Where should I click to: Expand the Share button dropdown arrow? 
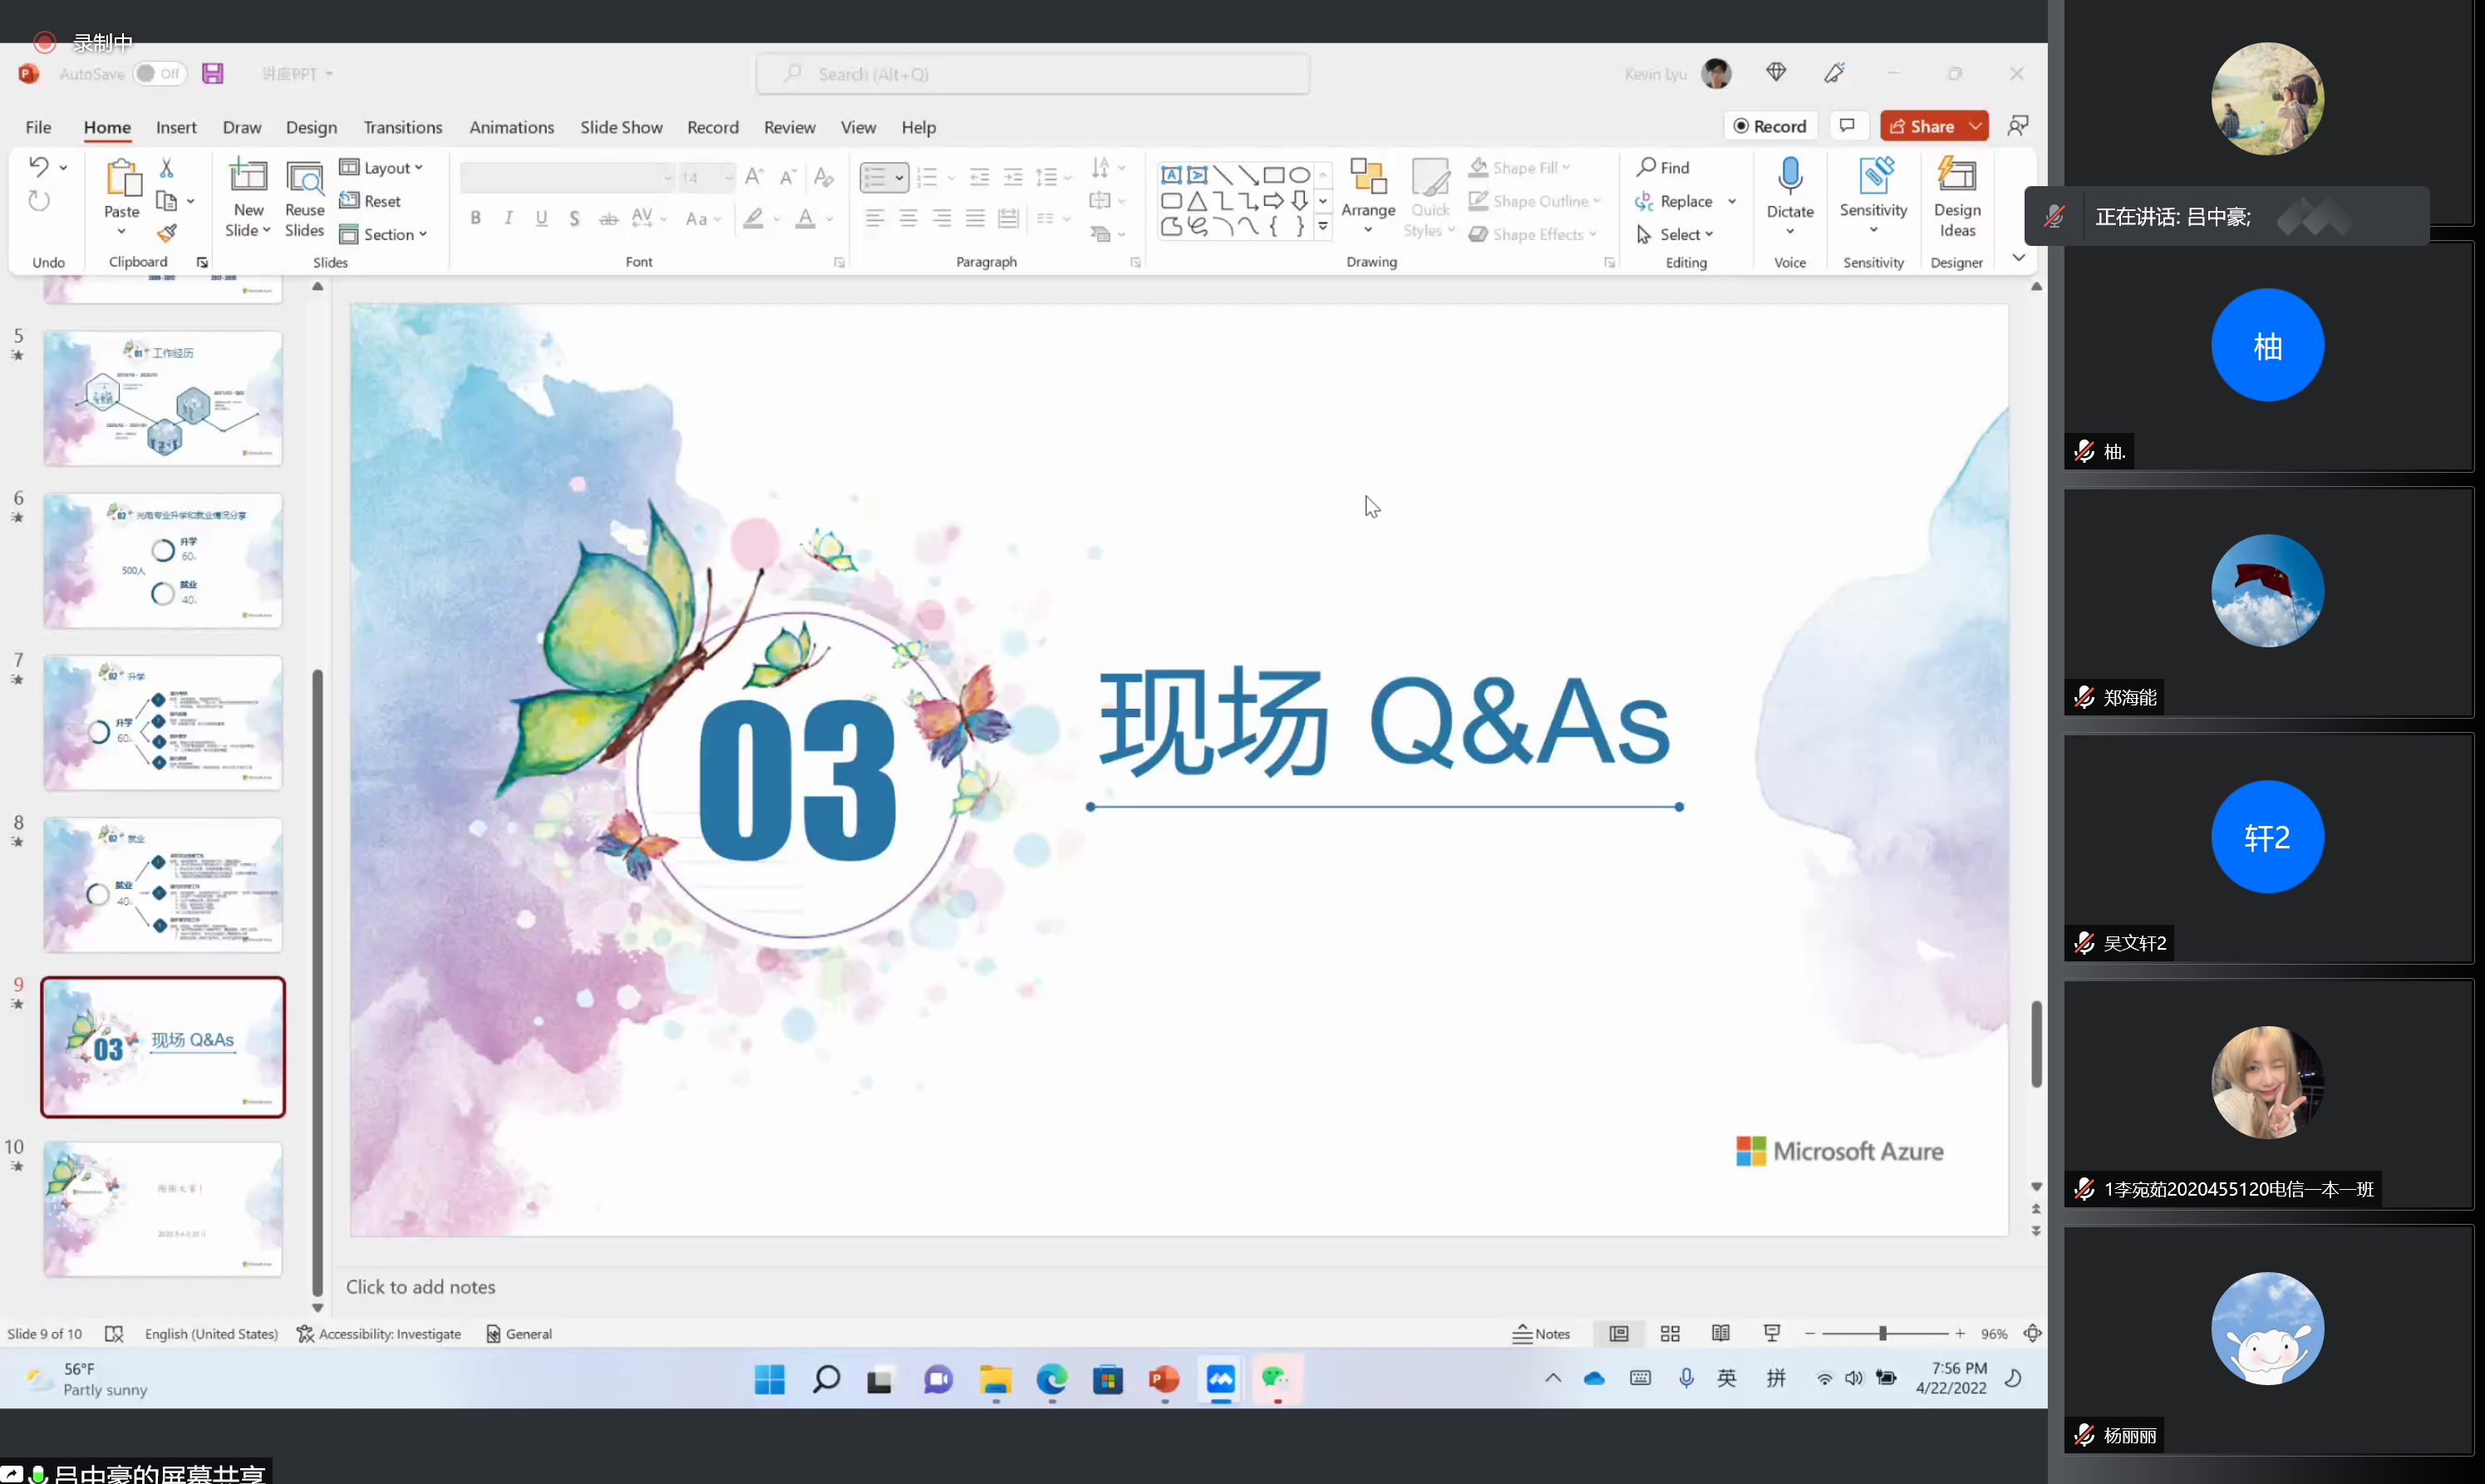click(x=1975, y=126)
